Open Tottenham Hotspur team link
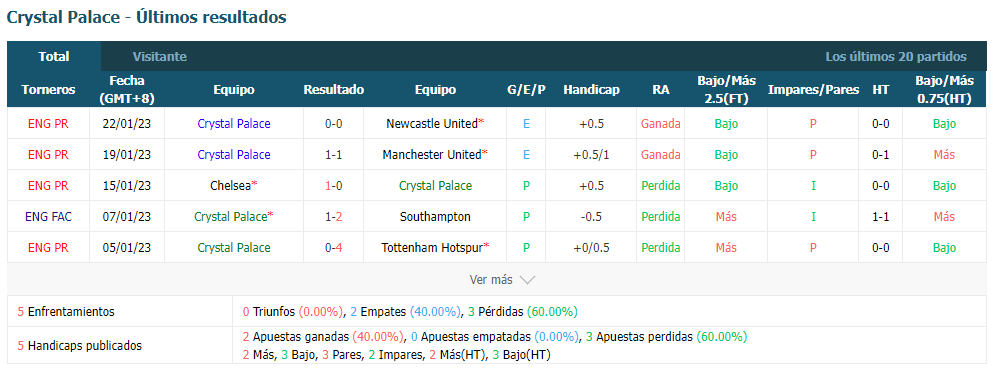The image size is (996, 373). [435, 248]
